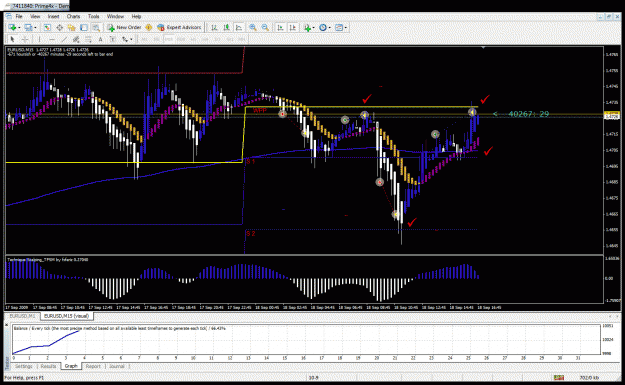
Task: Switch to the EURUSD,M1 chart tab
Action: (x=22, y=316)
